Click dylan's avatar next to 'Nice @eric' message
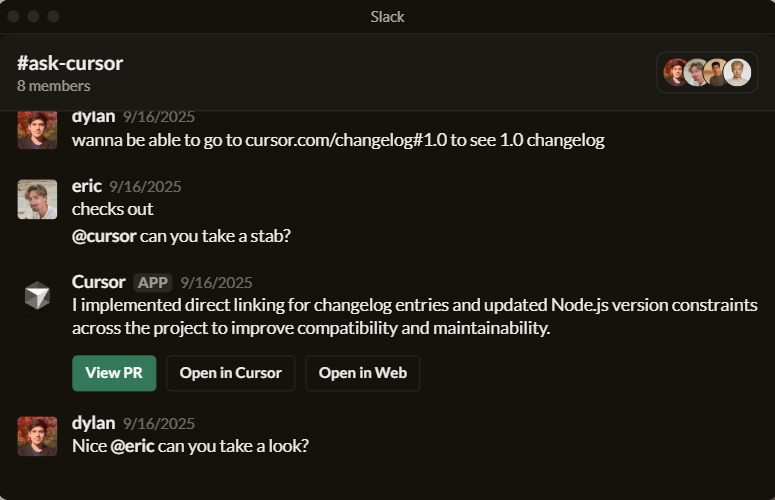This screenshot has width=775, height=500. coord(37,436)
